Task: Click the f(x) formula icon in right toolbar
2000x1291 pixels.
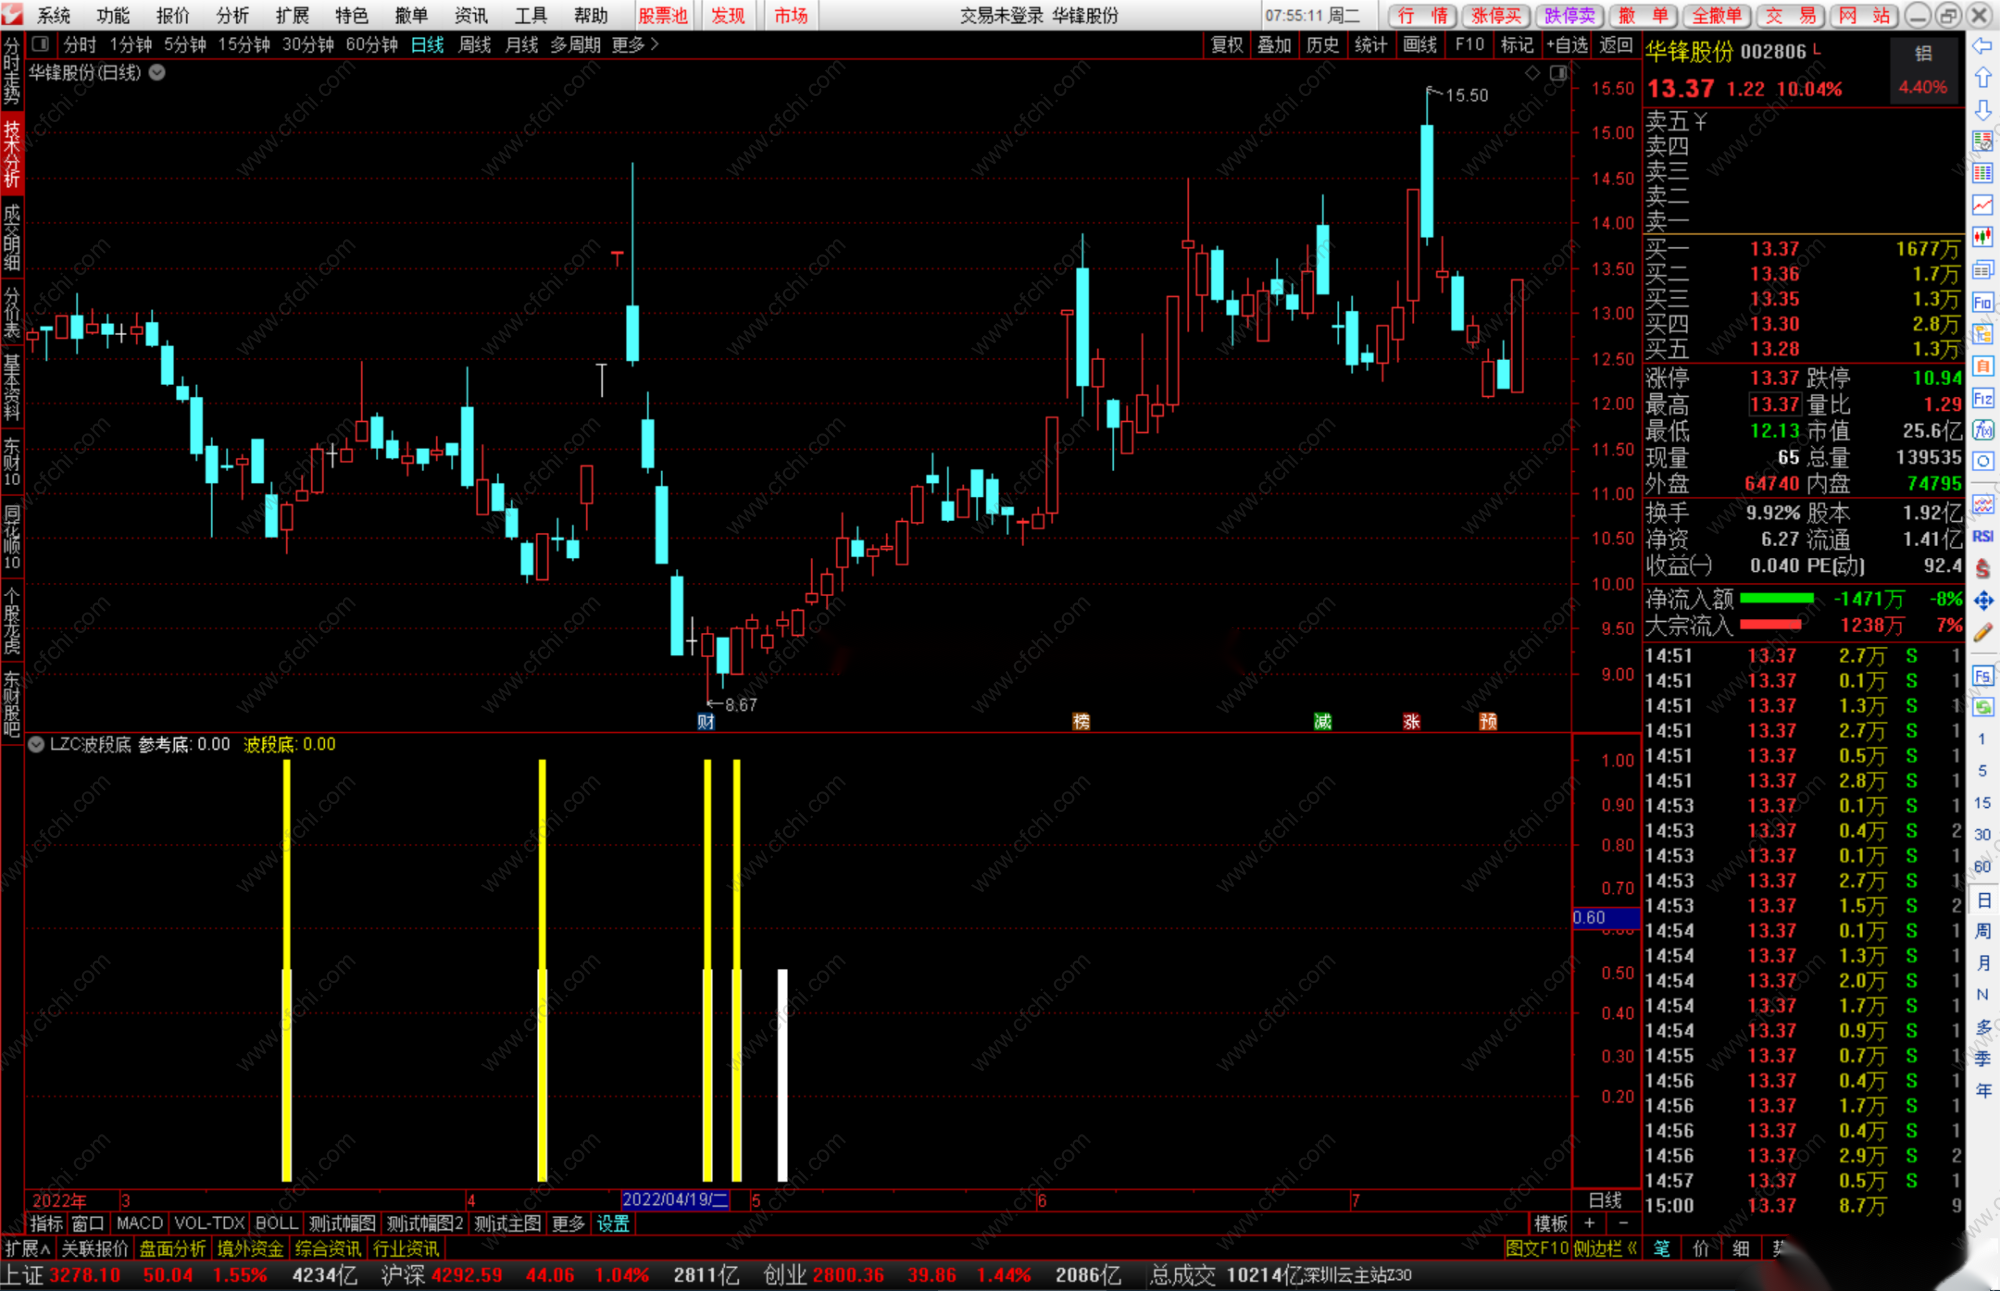Action: coord(1983,430)
